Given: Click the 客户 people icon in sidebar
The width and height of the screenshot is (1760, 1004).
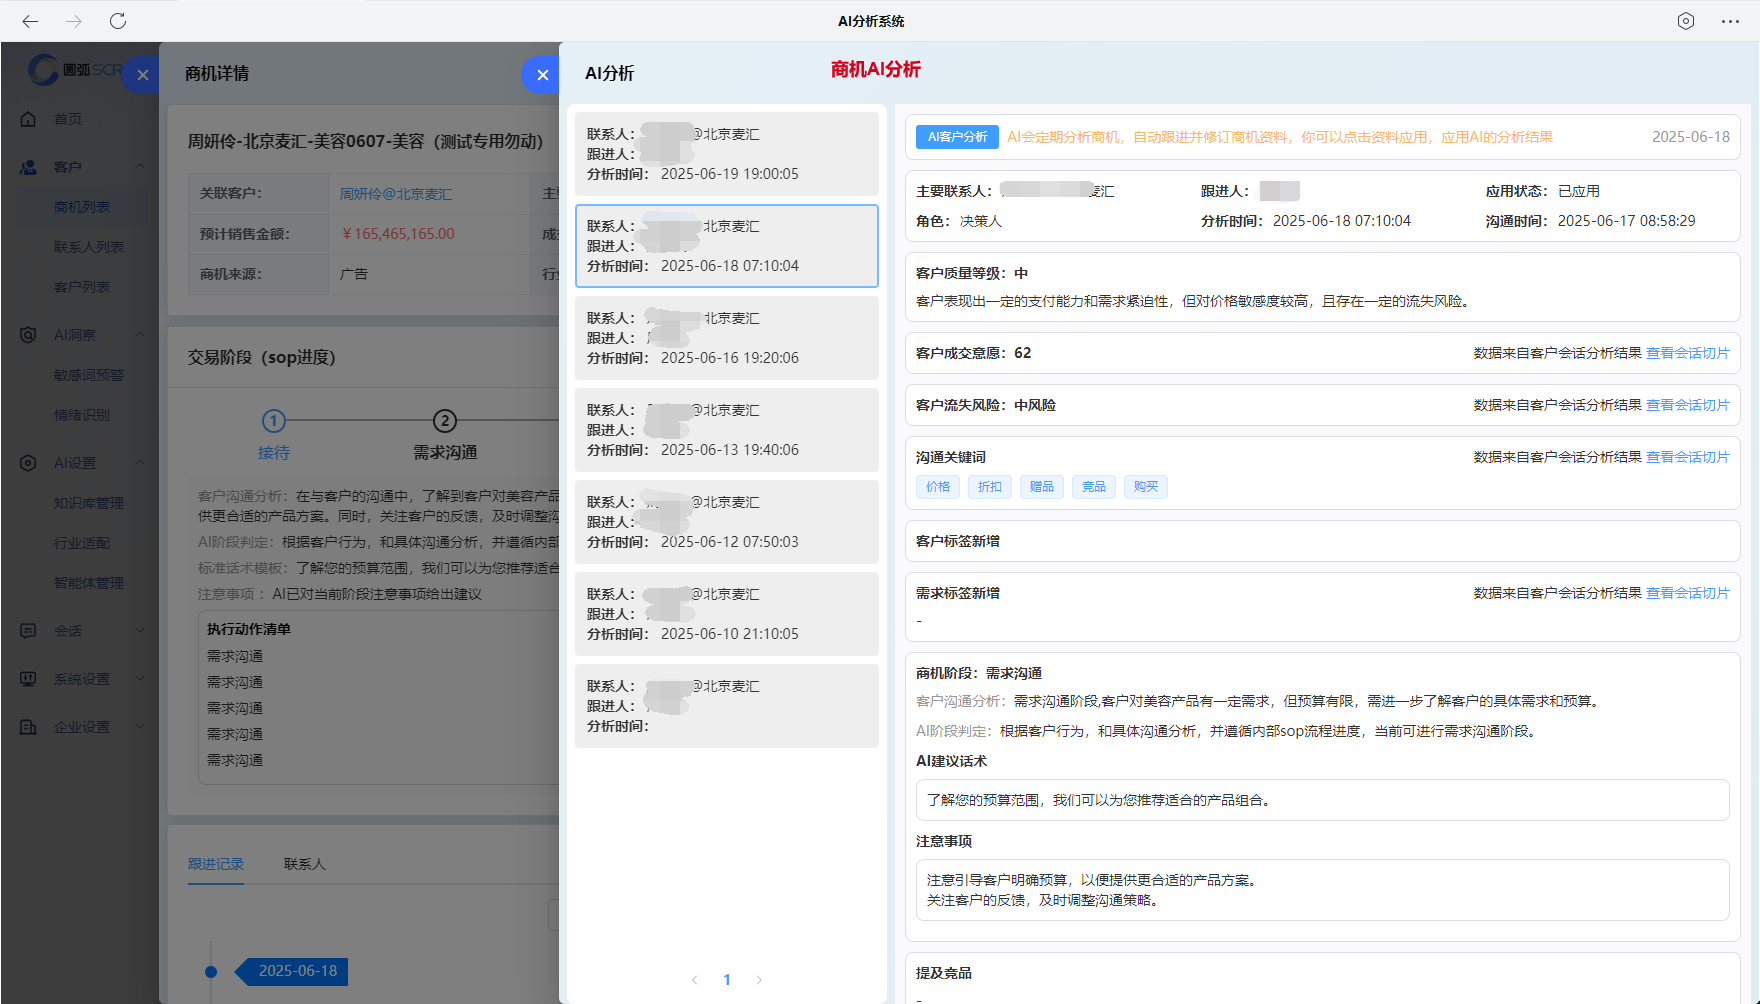Looking at the screenshot, I should click(28, 167).
